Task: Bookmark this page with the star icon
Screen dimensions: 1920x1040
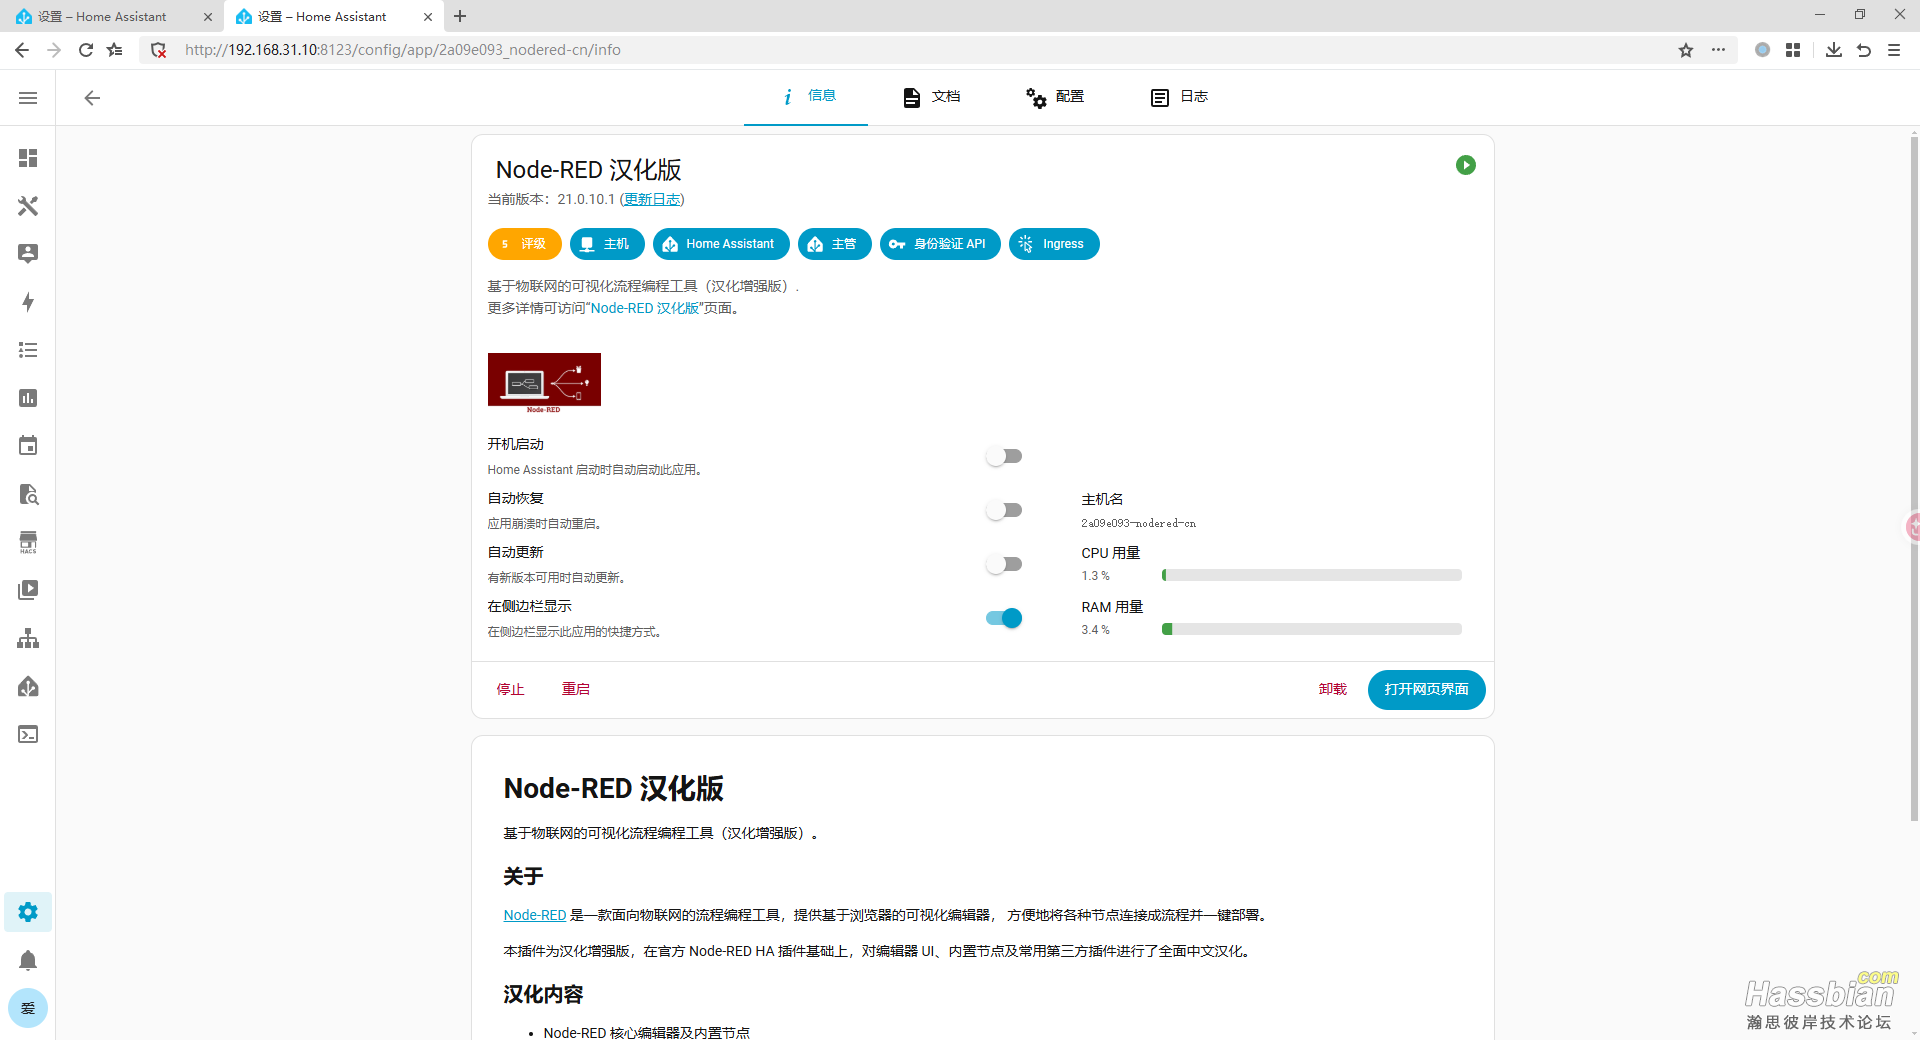Action: point(1686,50)
